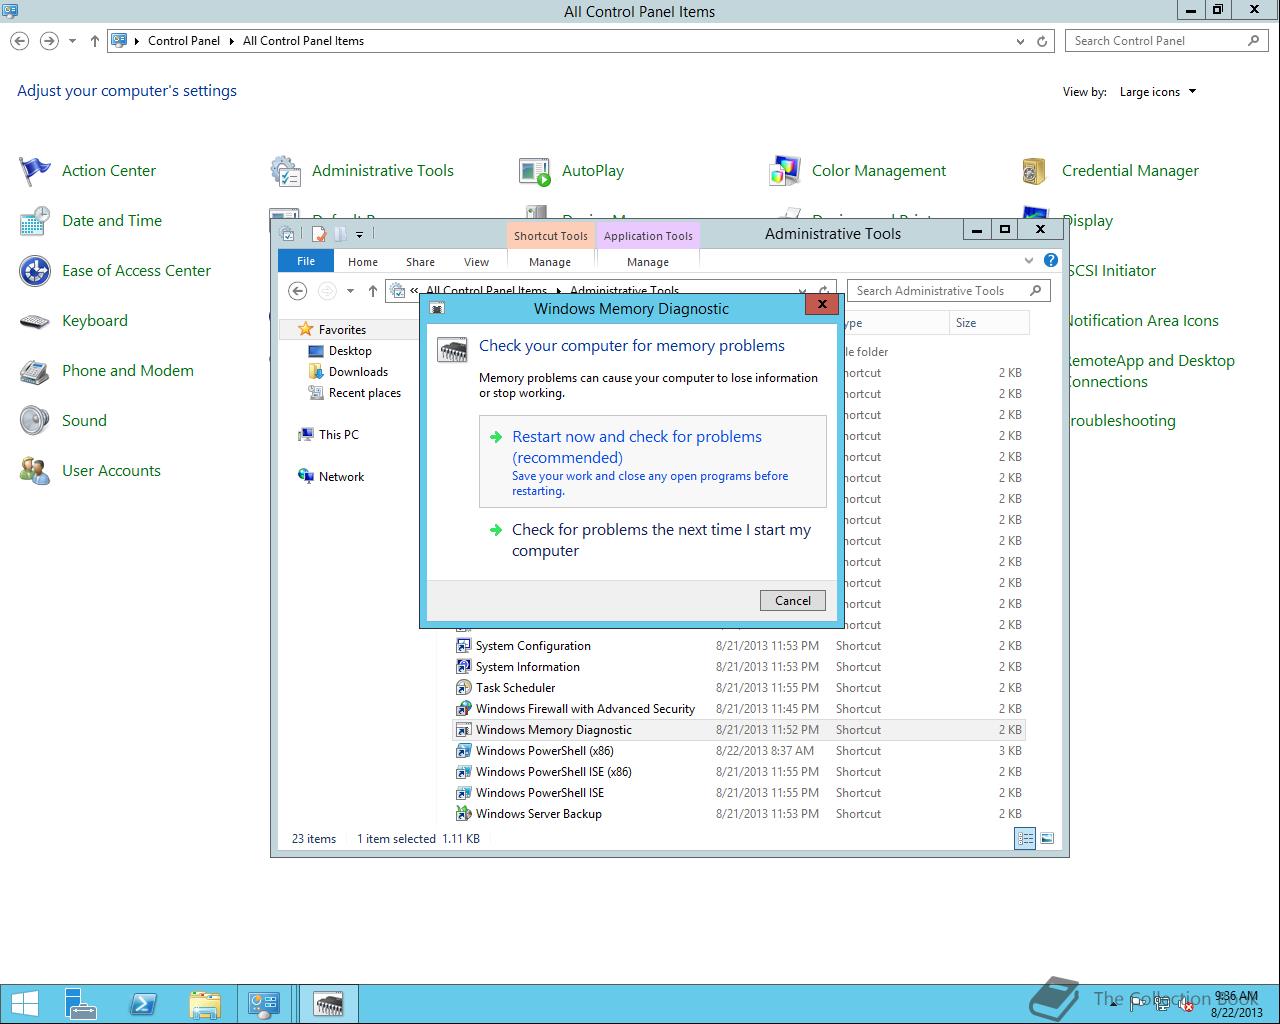This screenshot has height=1024, width=1280.
Task: Select Windows Server Backup shortcut
Action: click(x=739, y=814)
